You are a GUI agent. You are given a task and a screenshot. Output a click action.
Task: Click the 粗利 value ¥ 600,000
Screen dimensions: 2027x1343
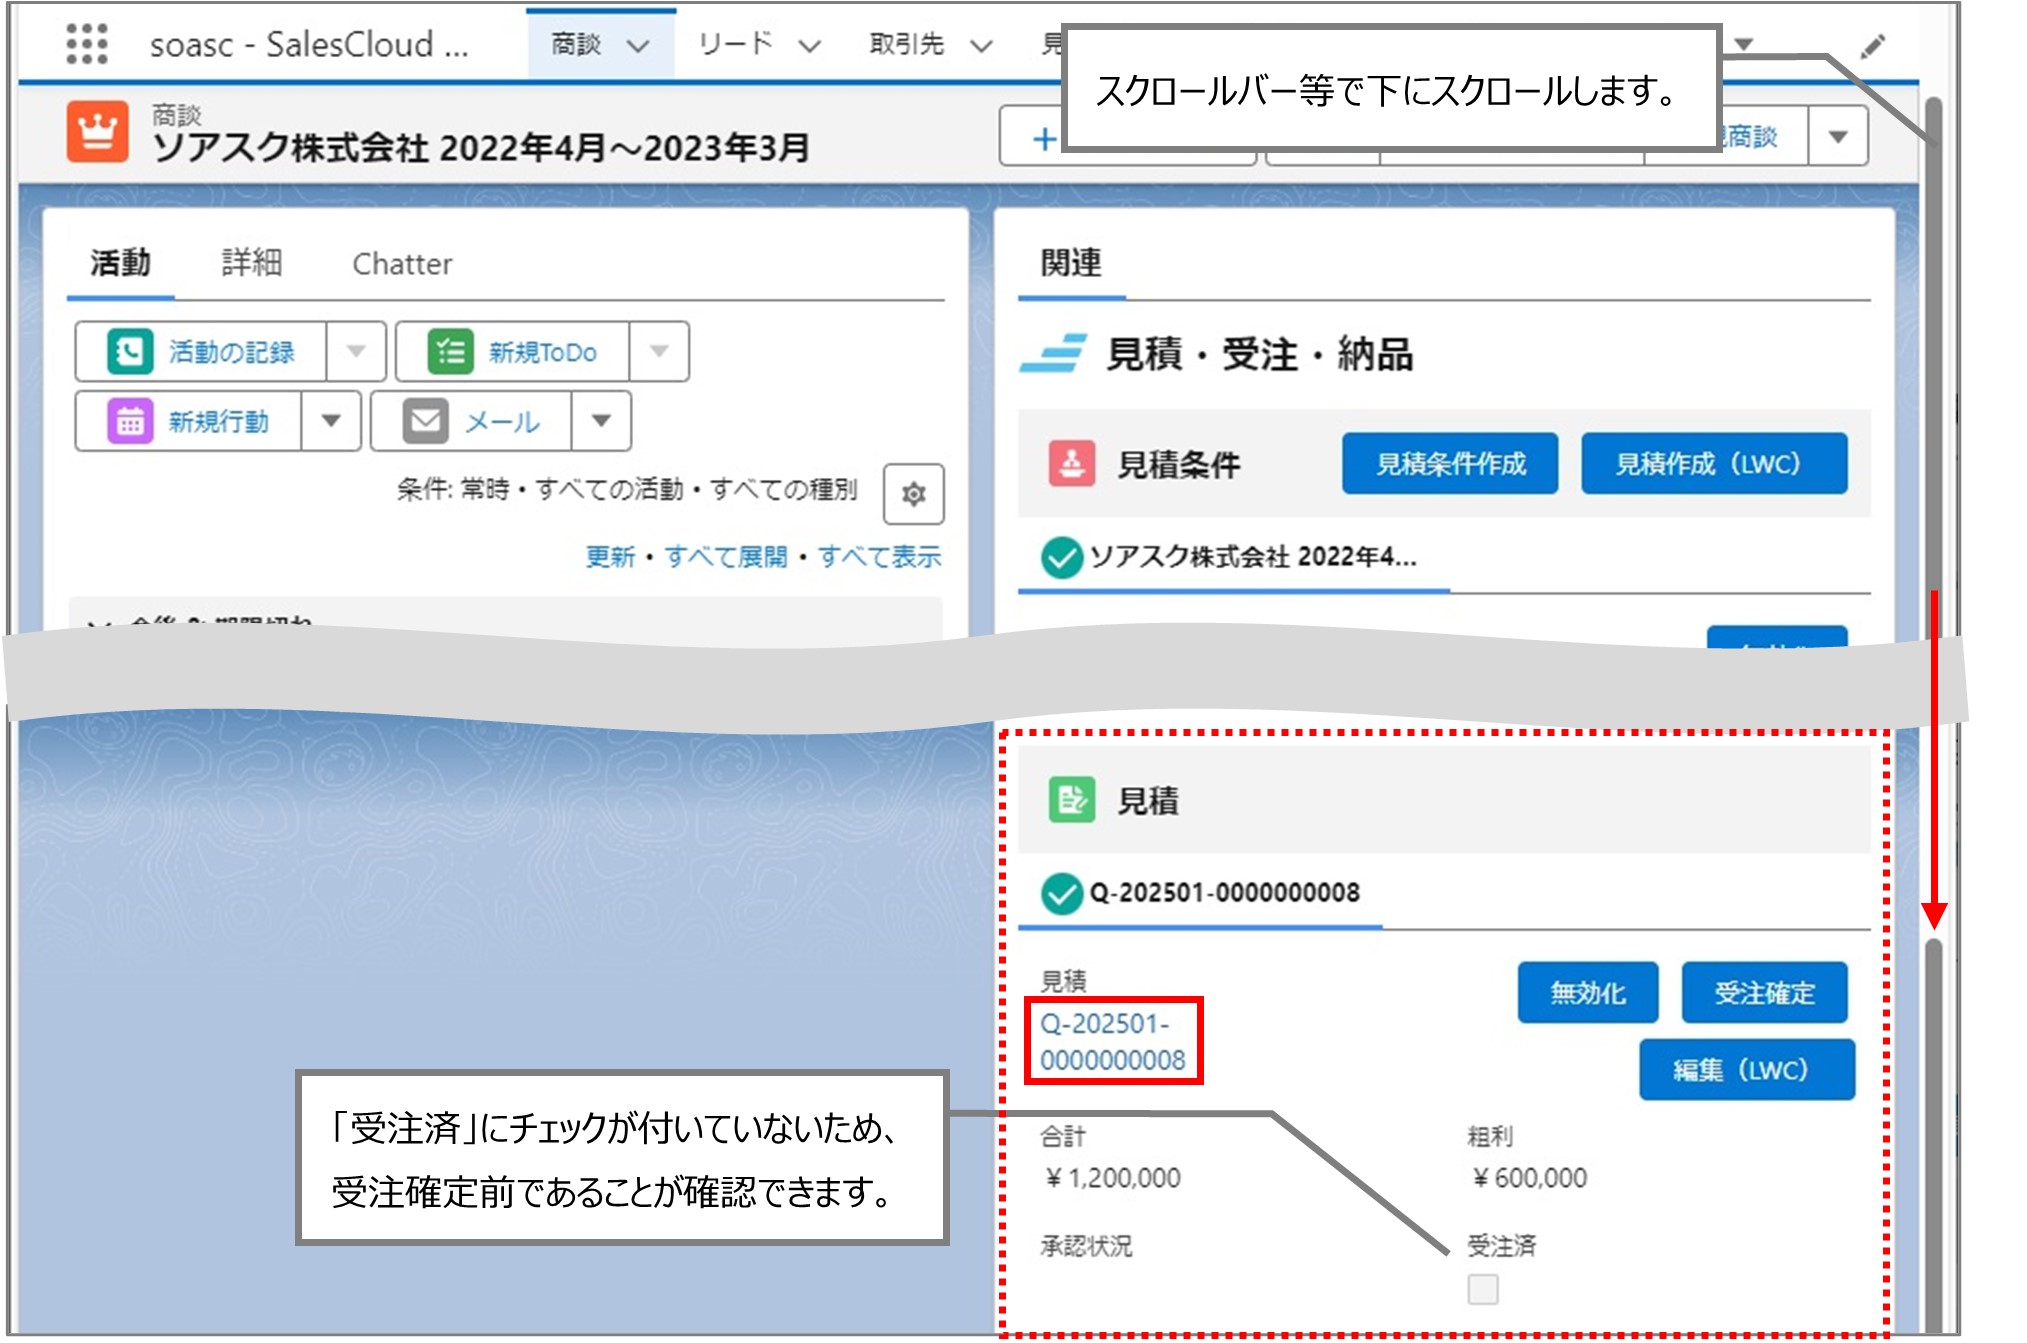(x=1528, y=1178)
